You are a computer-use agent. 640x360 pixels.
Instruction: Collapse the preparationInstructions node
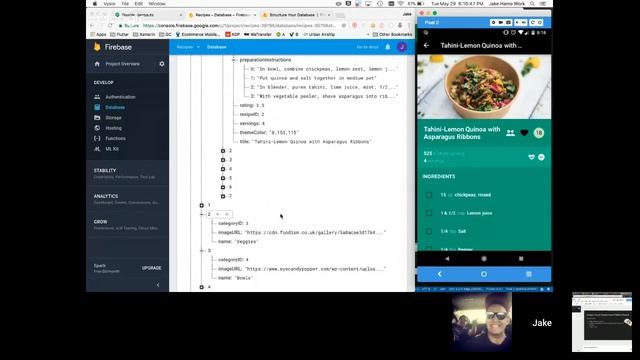point(234,60)
